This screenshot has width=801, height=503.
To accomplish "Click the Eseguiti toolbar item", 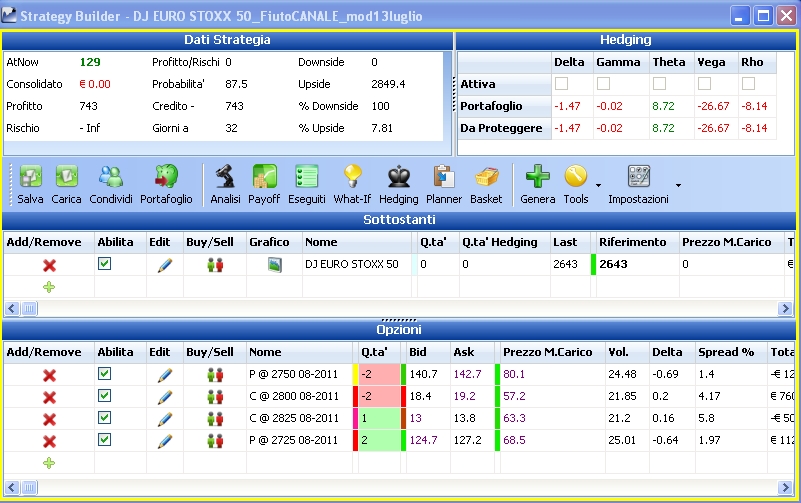I will [307, 184].
